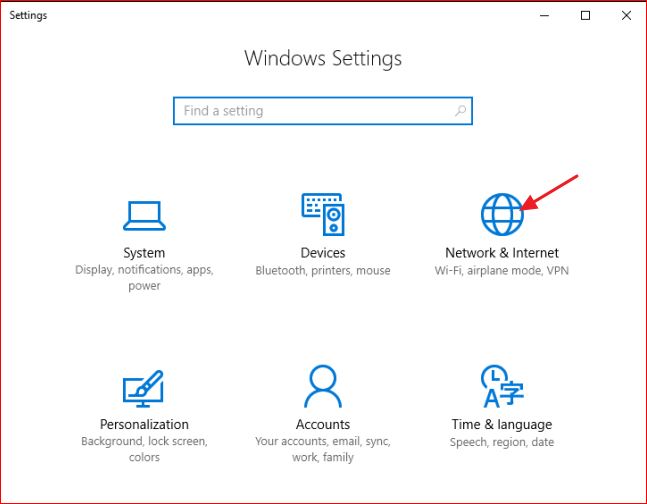Click the magnifier search icon
Viewport: 647px width, 504px height.
[x=460, y=111]
